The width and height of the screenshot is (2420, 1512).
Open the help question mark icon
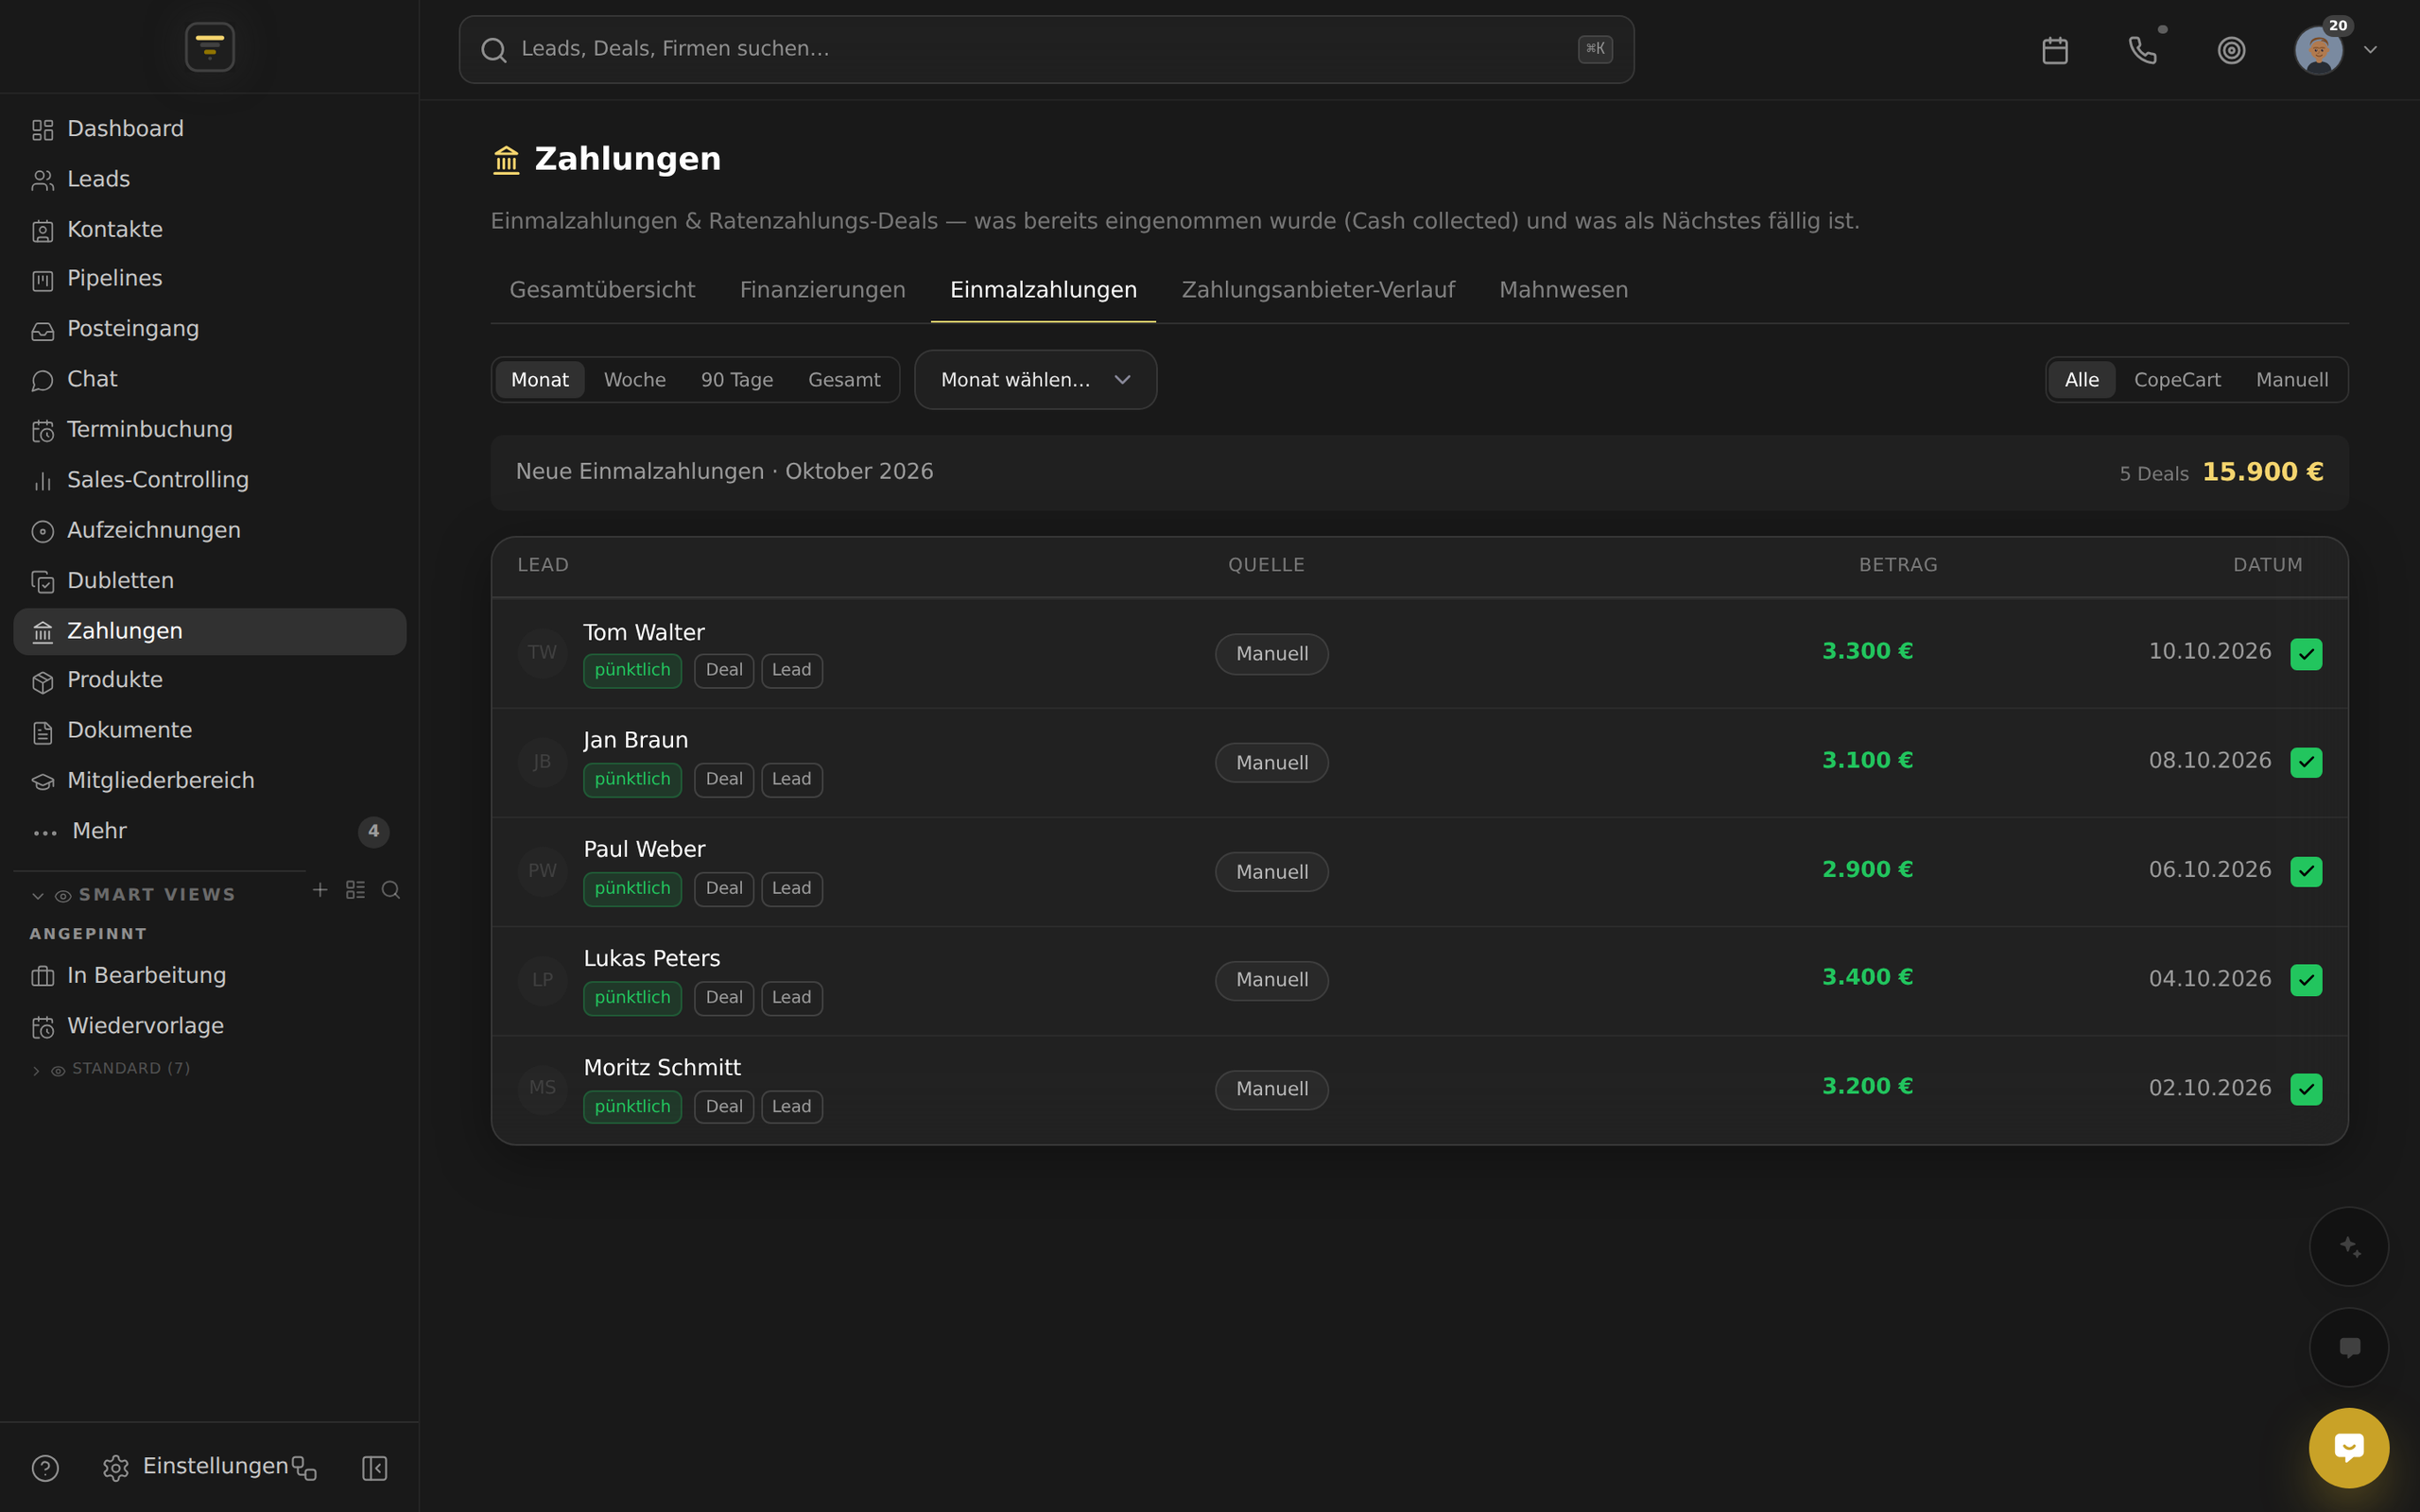click(45, 1467)
